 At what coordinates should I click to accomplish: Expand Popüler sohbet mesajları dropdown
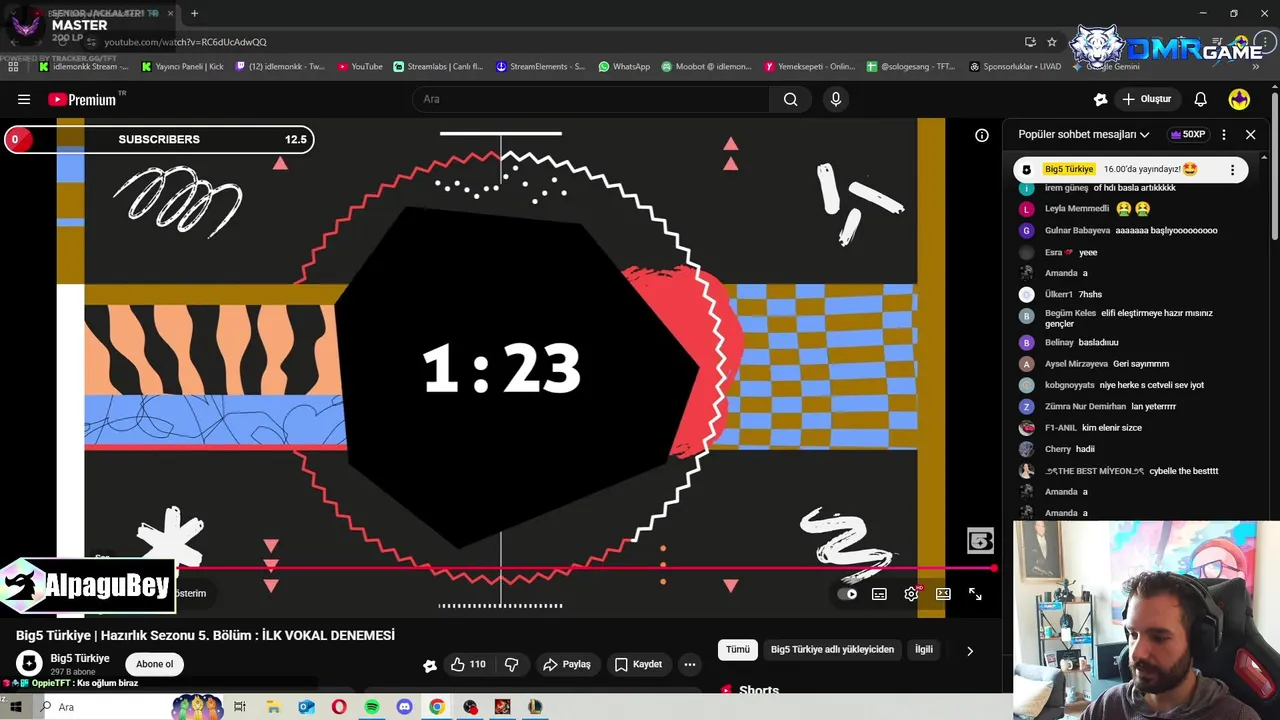(1084, 134)
